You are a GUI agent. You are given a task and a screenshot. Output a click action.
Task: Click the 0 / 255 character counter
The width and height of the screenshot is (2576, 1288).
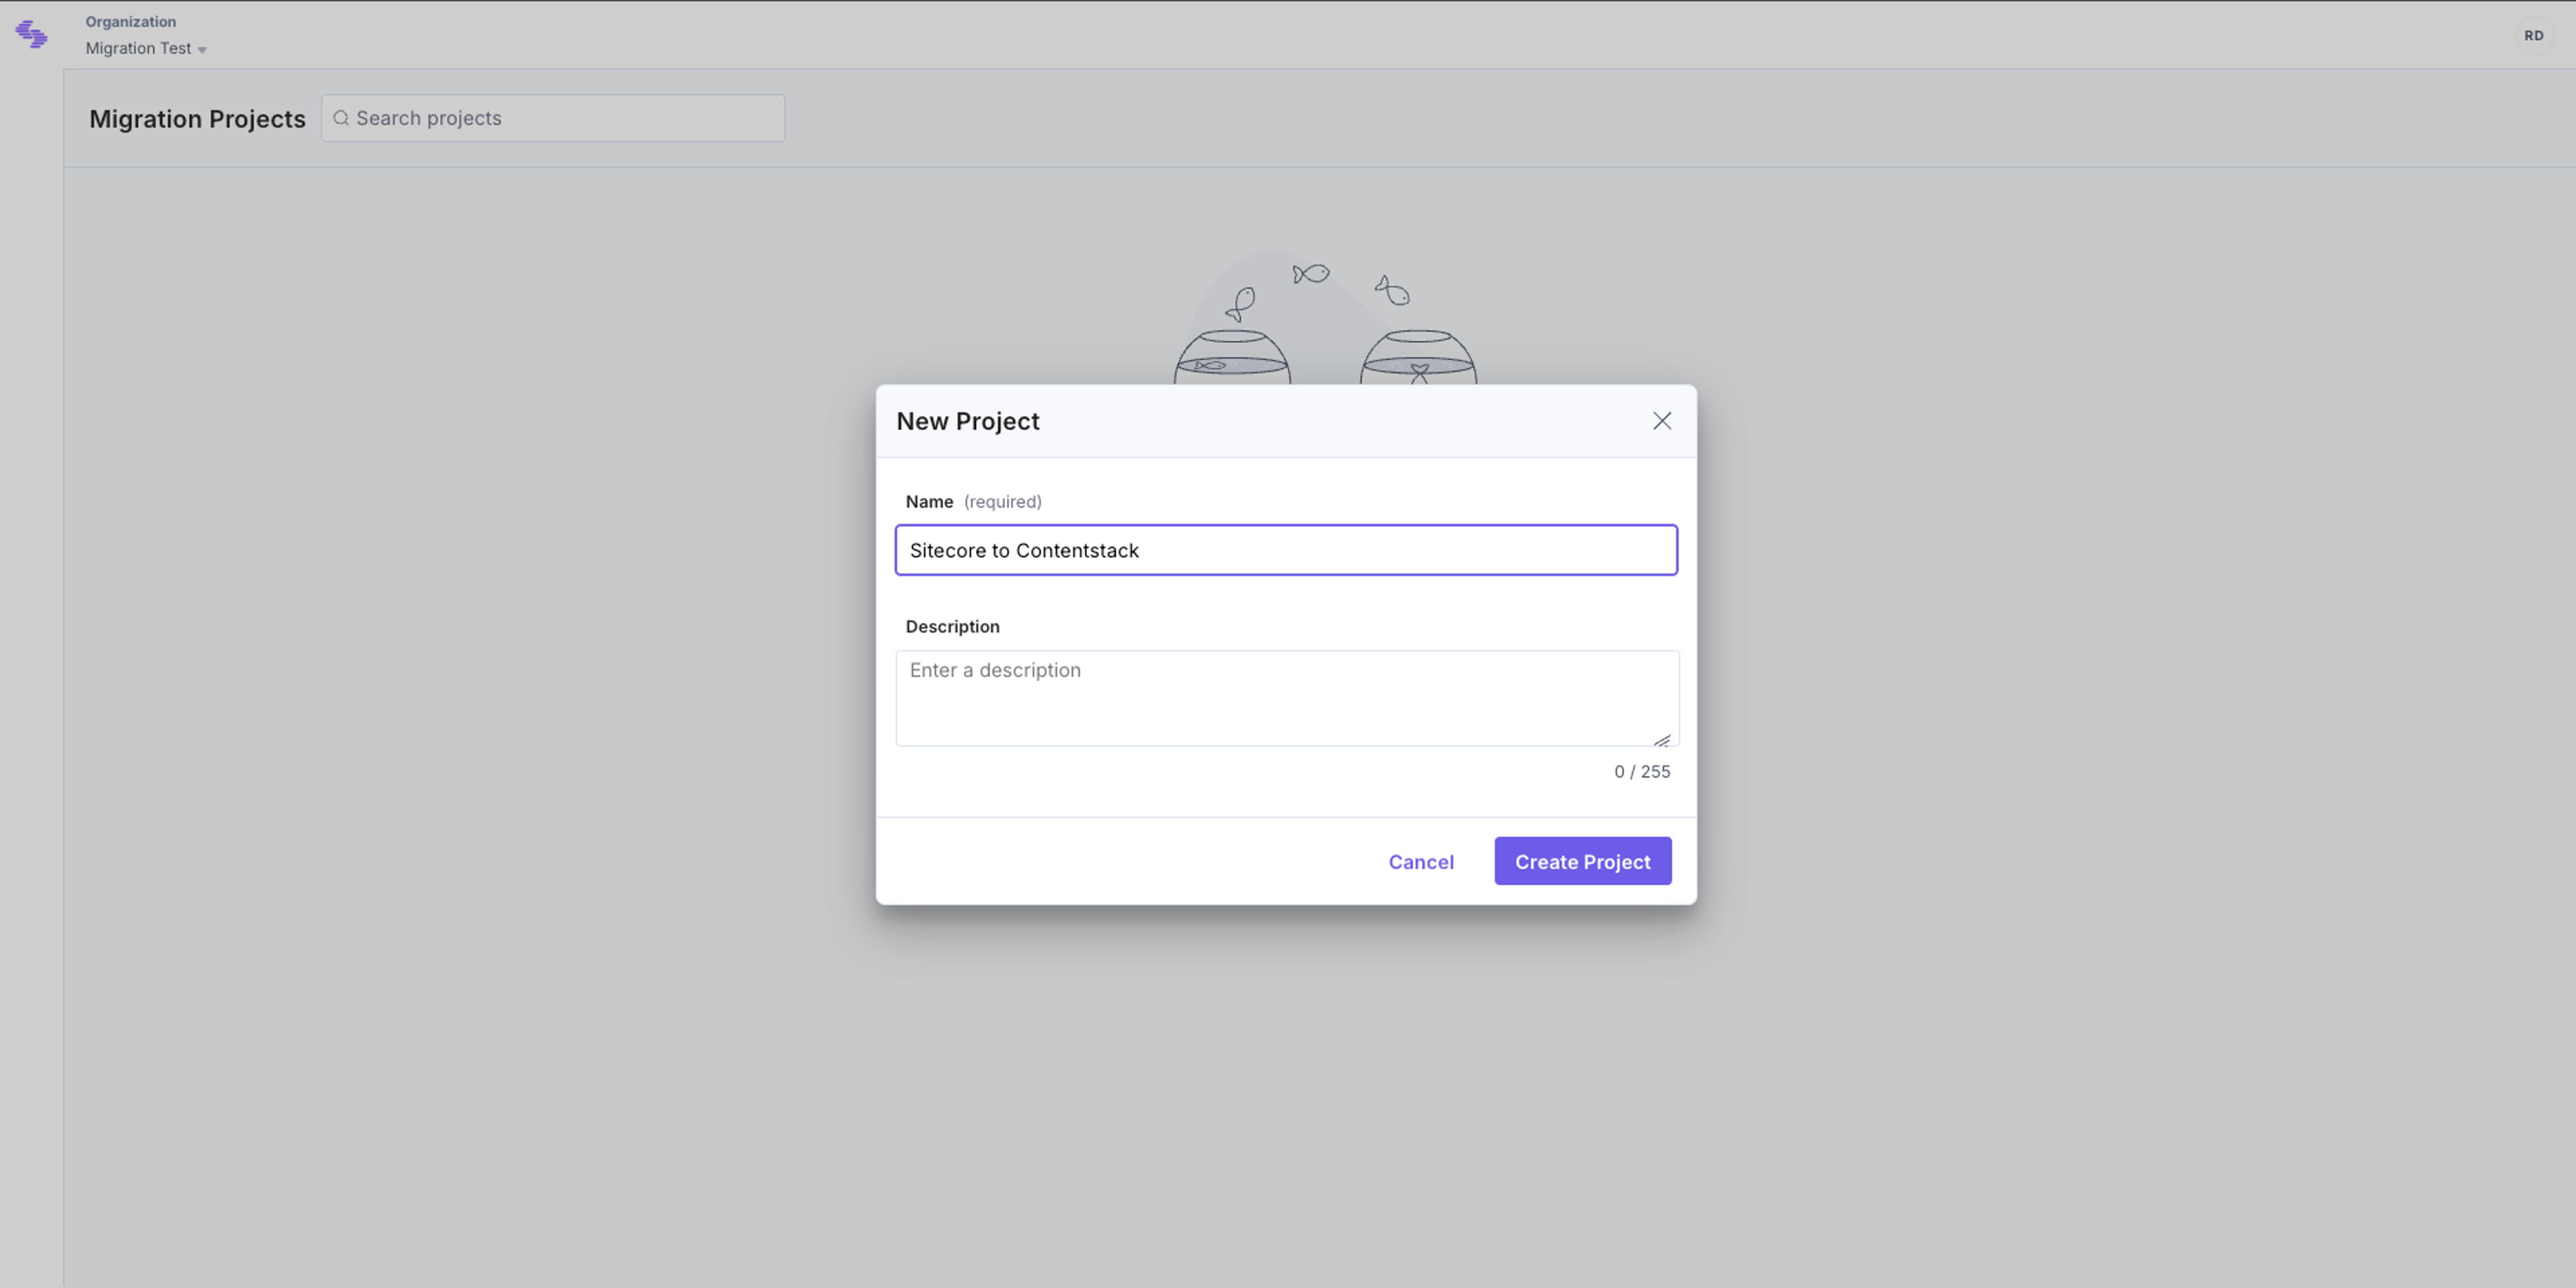[x=1642, y=772]
